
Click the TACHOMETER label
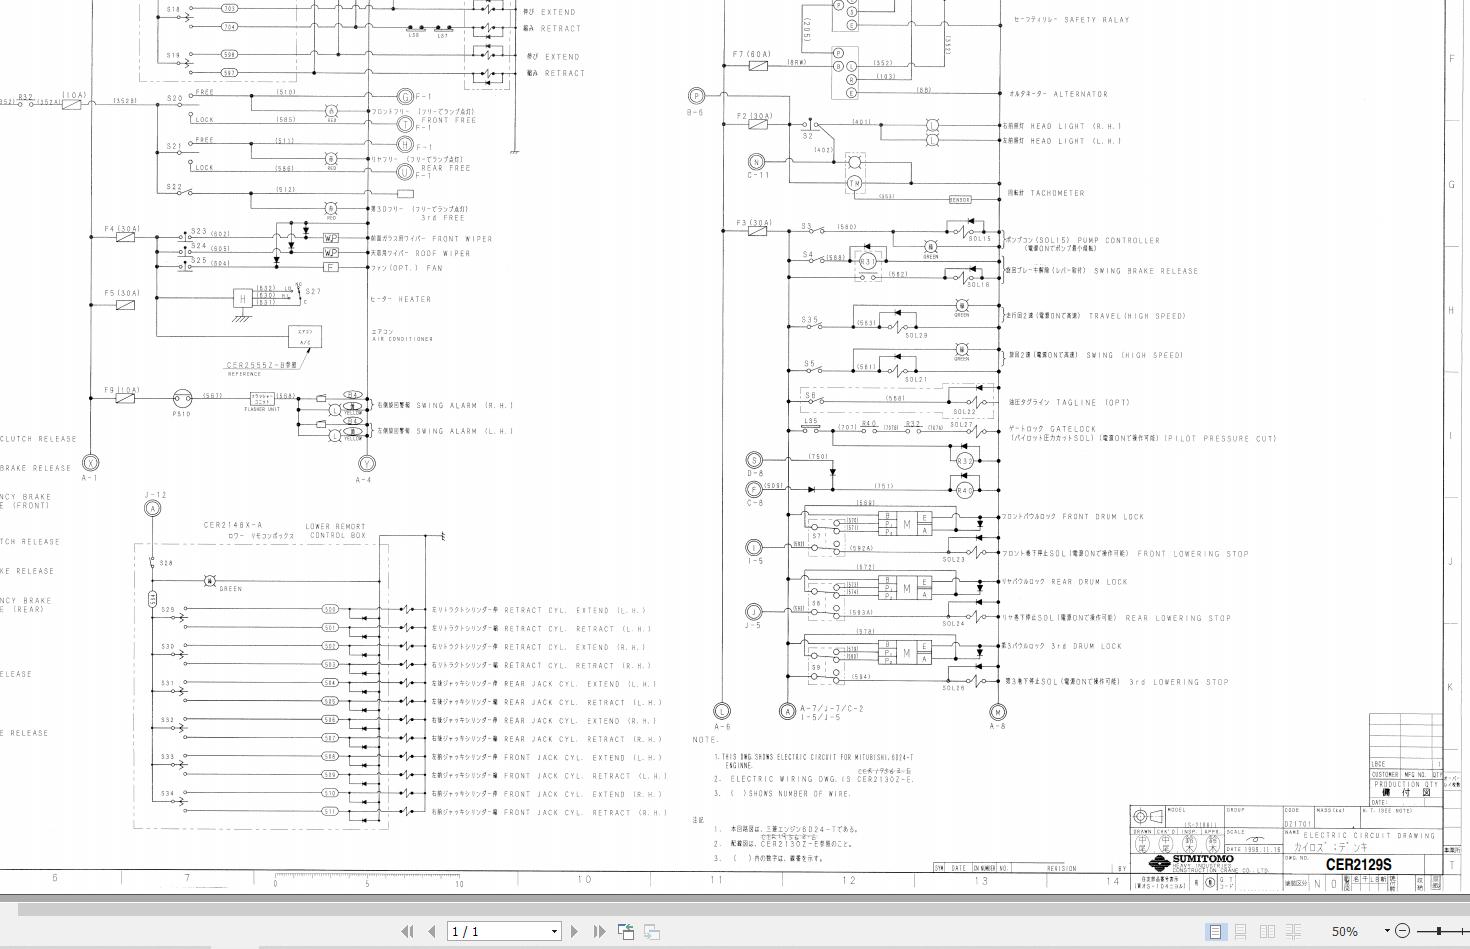(x=1057, y=193)
